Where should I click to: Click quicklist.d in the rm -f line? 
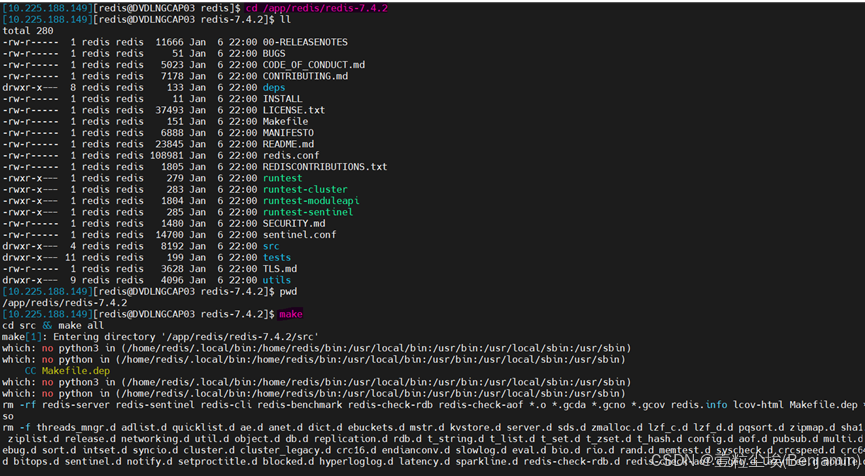tap(202, 427)
